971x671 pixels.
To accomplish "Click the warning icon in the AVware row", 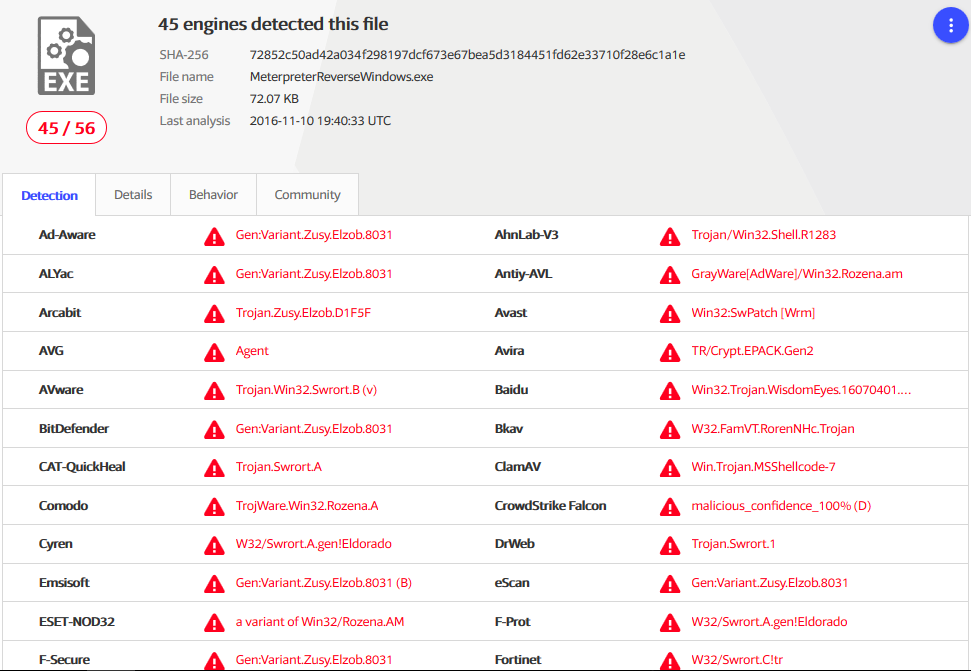I will pyautogui.click(x=214, y=391).
